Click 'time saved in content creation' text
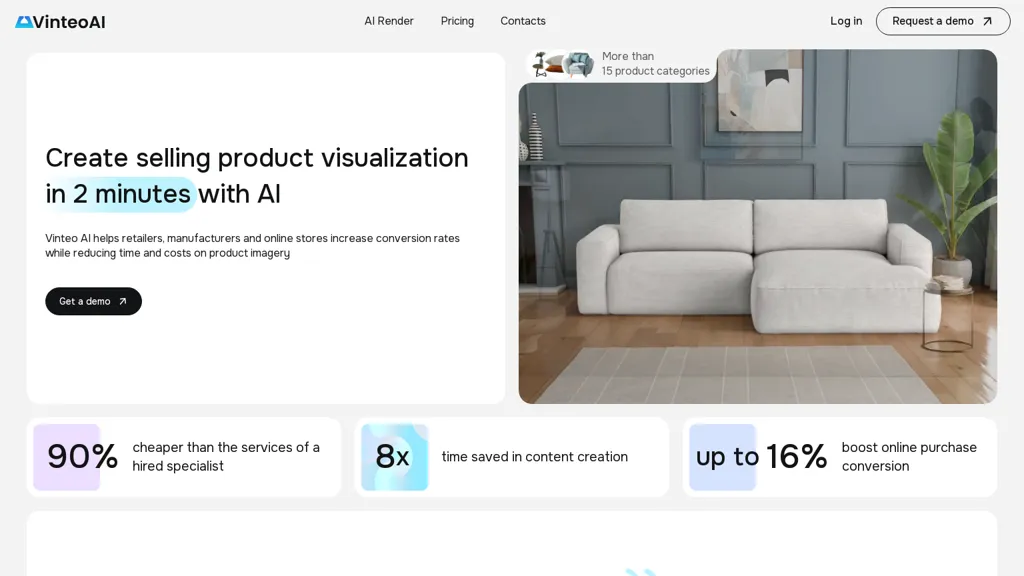The image size is (1024, 576). click(x=534, y=456)
